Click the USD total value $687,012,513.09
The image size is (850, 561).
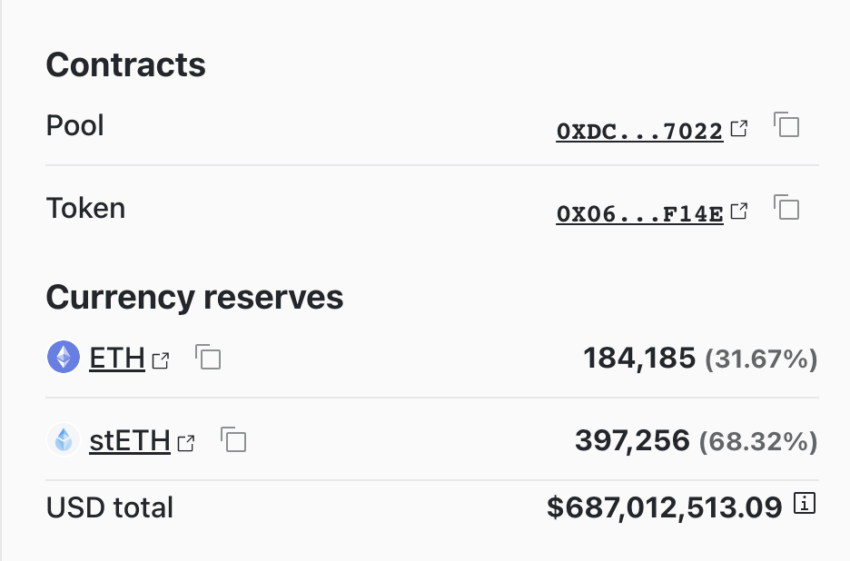[x=664, y=507]
